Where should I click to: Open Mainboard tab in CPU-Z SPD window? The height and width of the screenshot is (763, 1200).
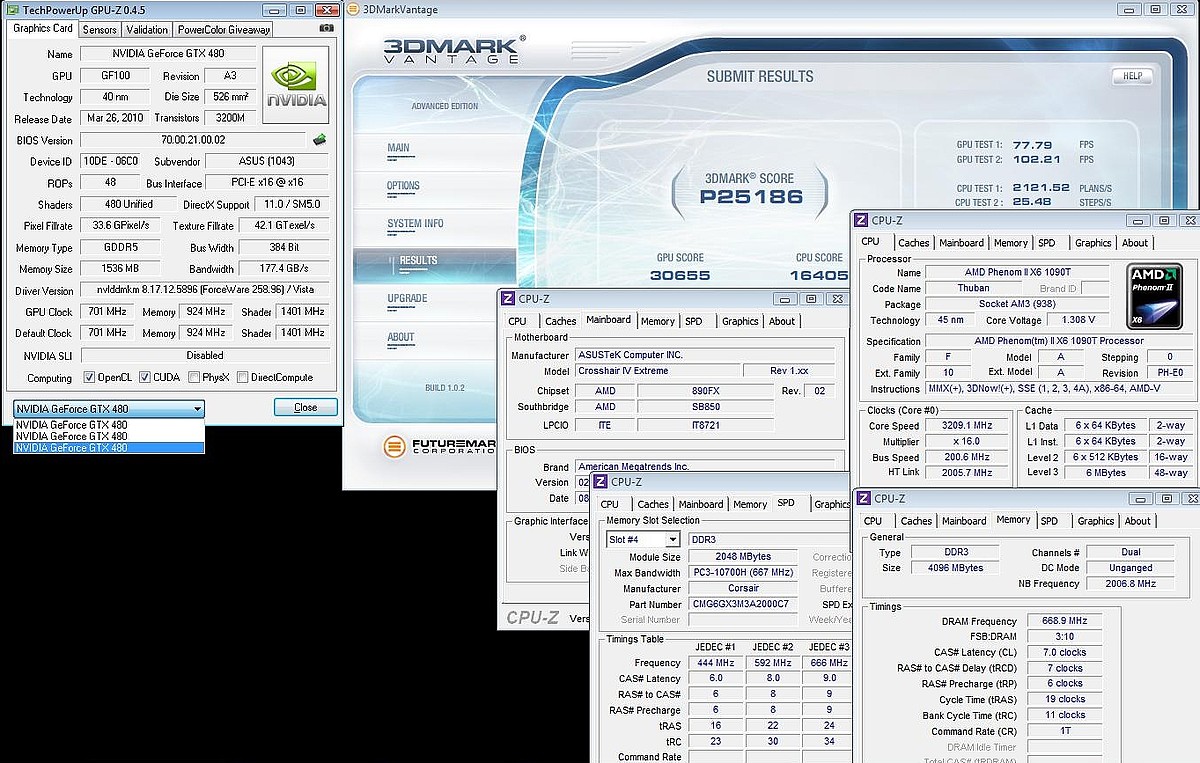701,504
